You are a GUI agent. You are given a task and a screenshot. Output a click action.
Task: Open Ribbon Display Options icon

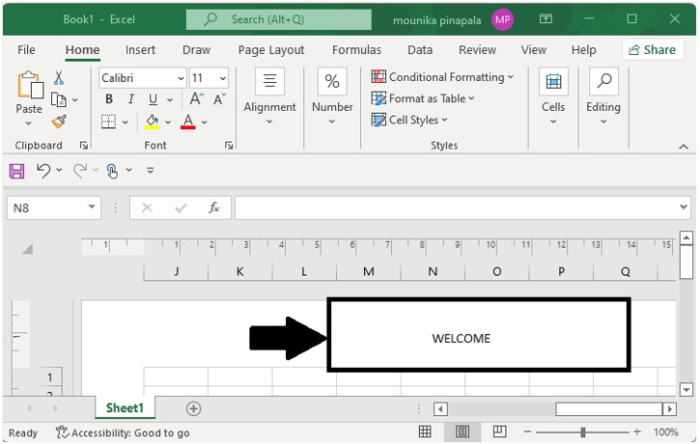pos(546,19)
